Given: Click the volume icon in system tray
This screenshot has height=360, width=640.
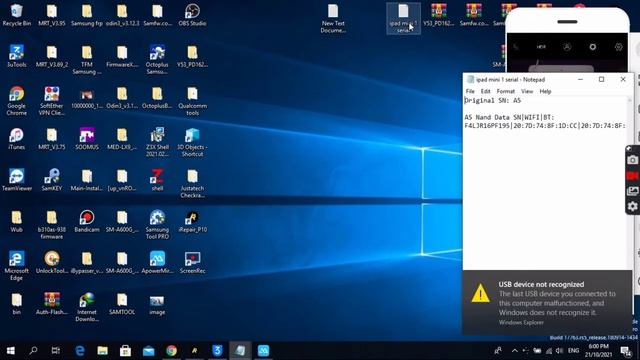Looking at the screenshot, I should coord(560,351).
